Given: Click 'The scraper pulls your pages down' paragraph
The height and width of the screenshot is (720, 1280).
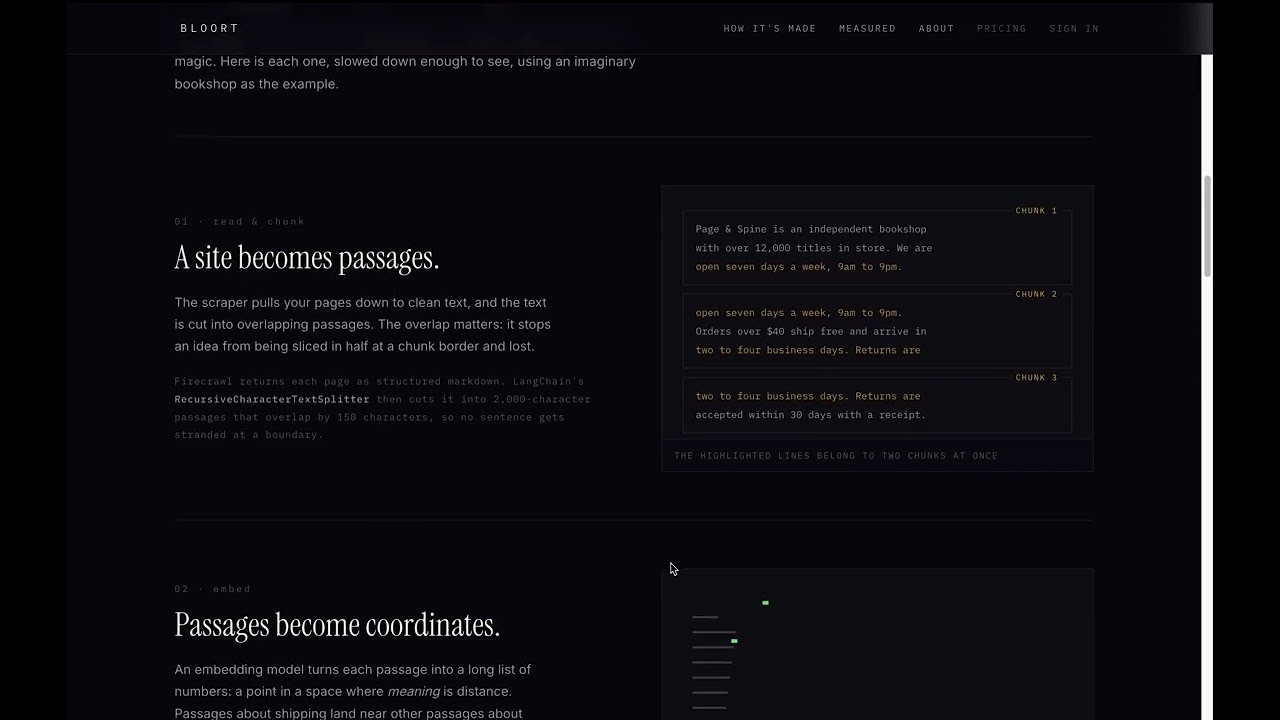Looking at the screenshot, I should 362,324.
